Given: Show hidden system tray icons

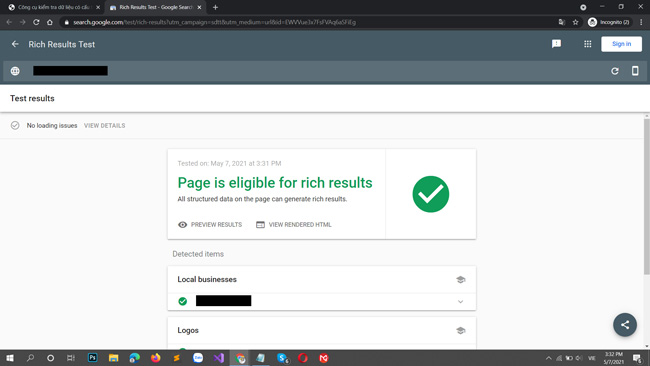Looking at the screenshot, I should click(x=548, y=358).
